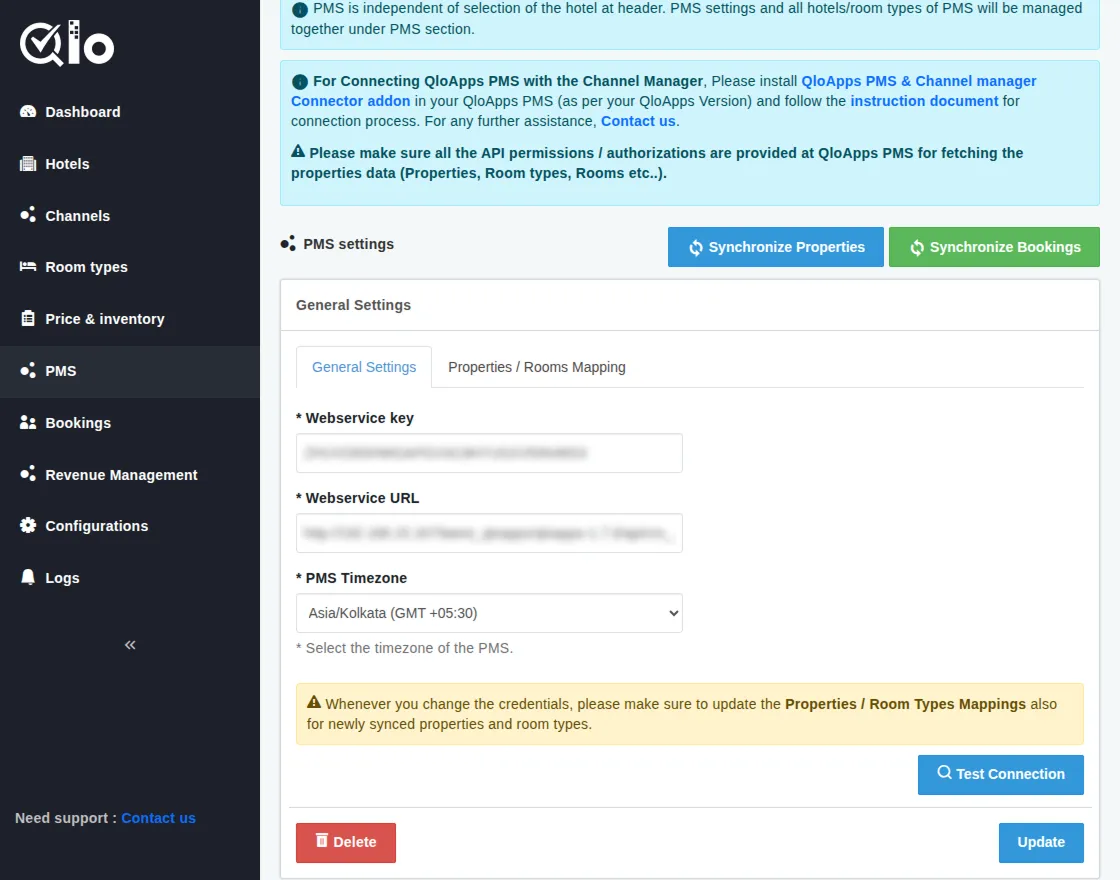Click the Update button
Viewport: 1120px width, 880px height.
[x=1041, y=842]
